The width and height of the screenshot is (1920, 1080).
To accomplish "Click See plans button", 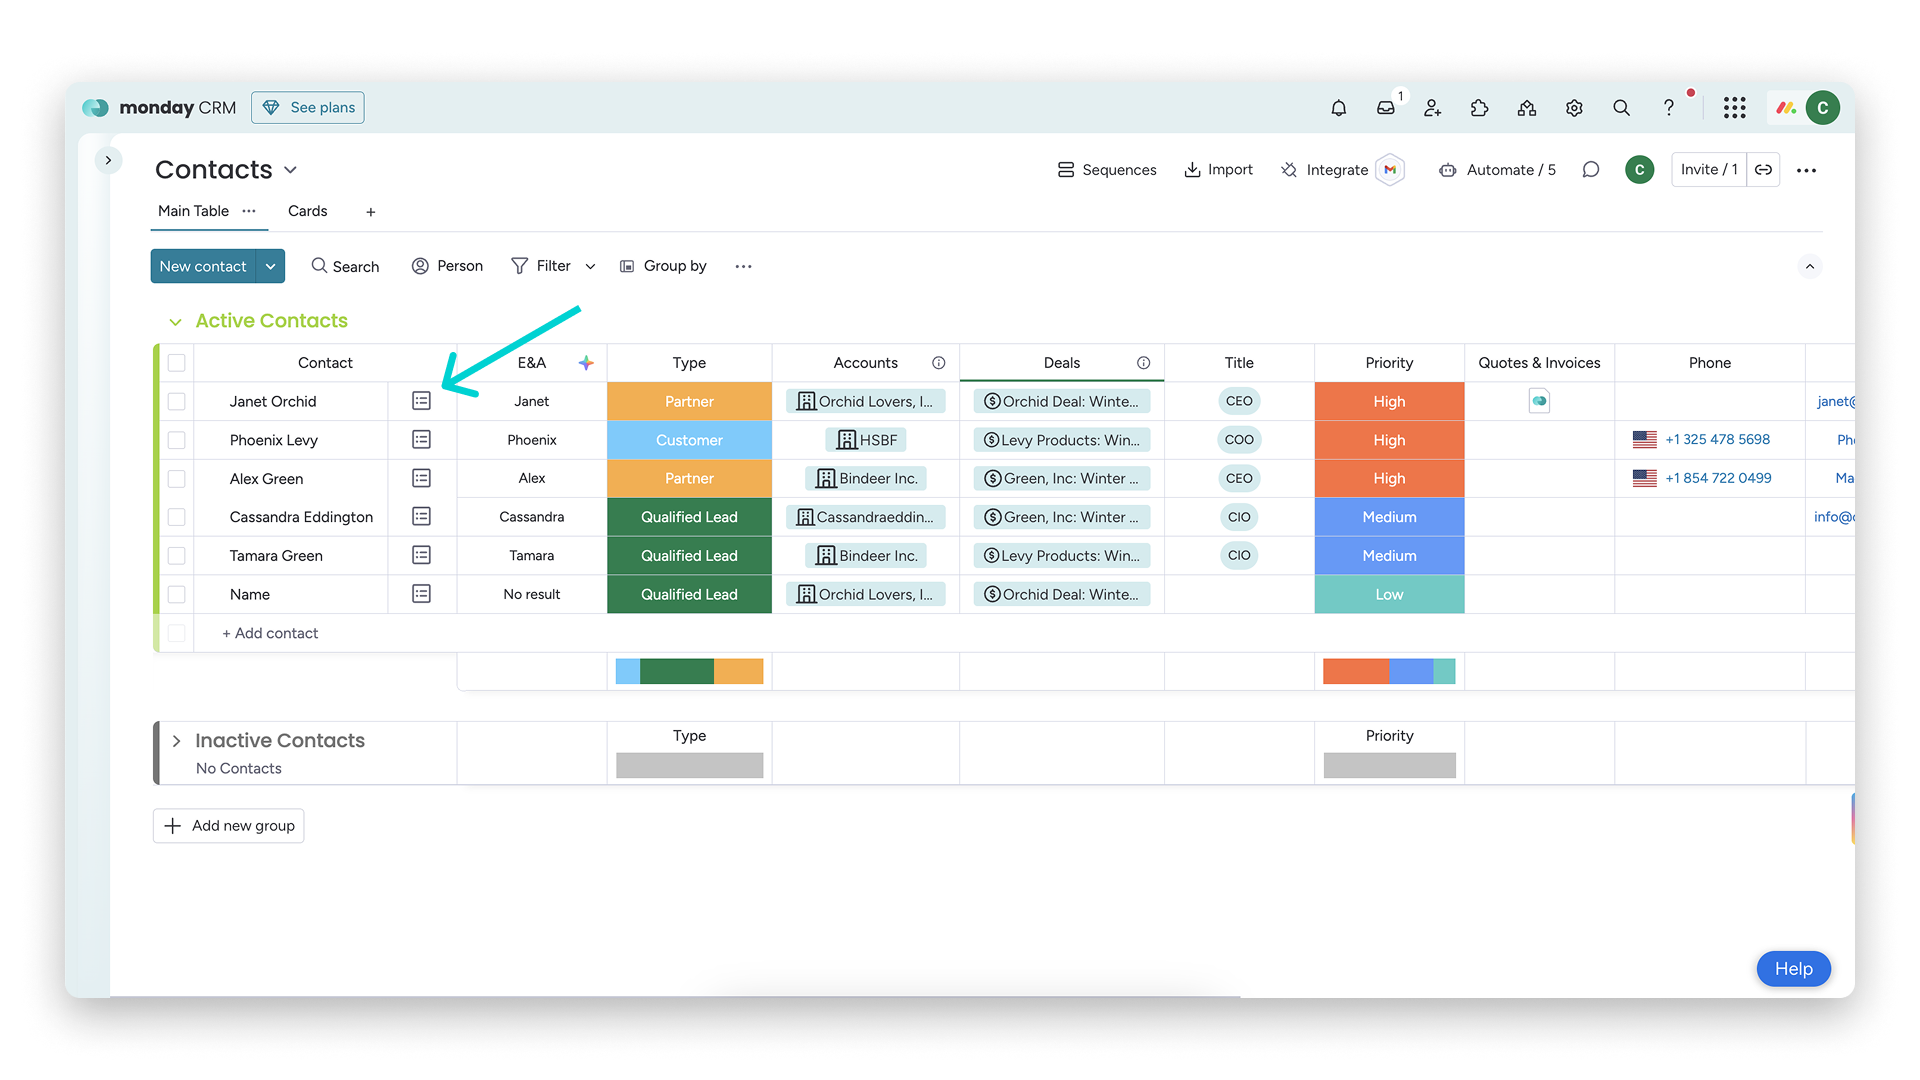I will coord(308,108).
